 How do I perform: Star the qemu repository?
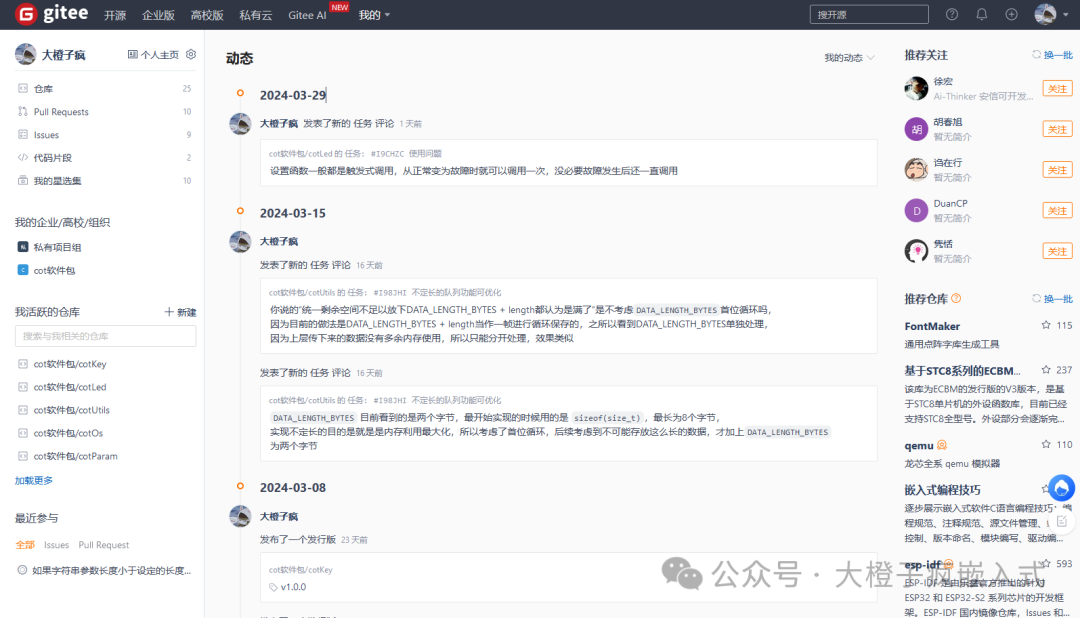1046,445
